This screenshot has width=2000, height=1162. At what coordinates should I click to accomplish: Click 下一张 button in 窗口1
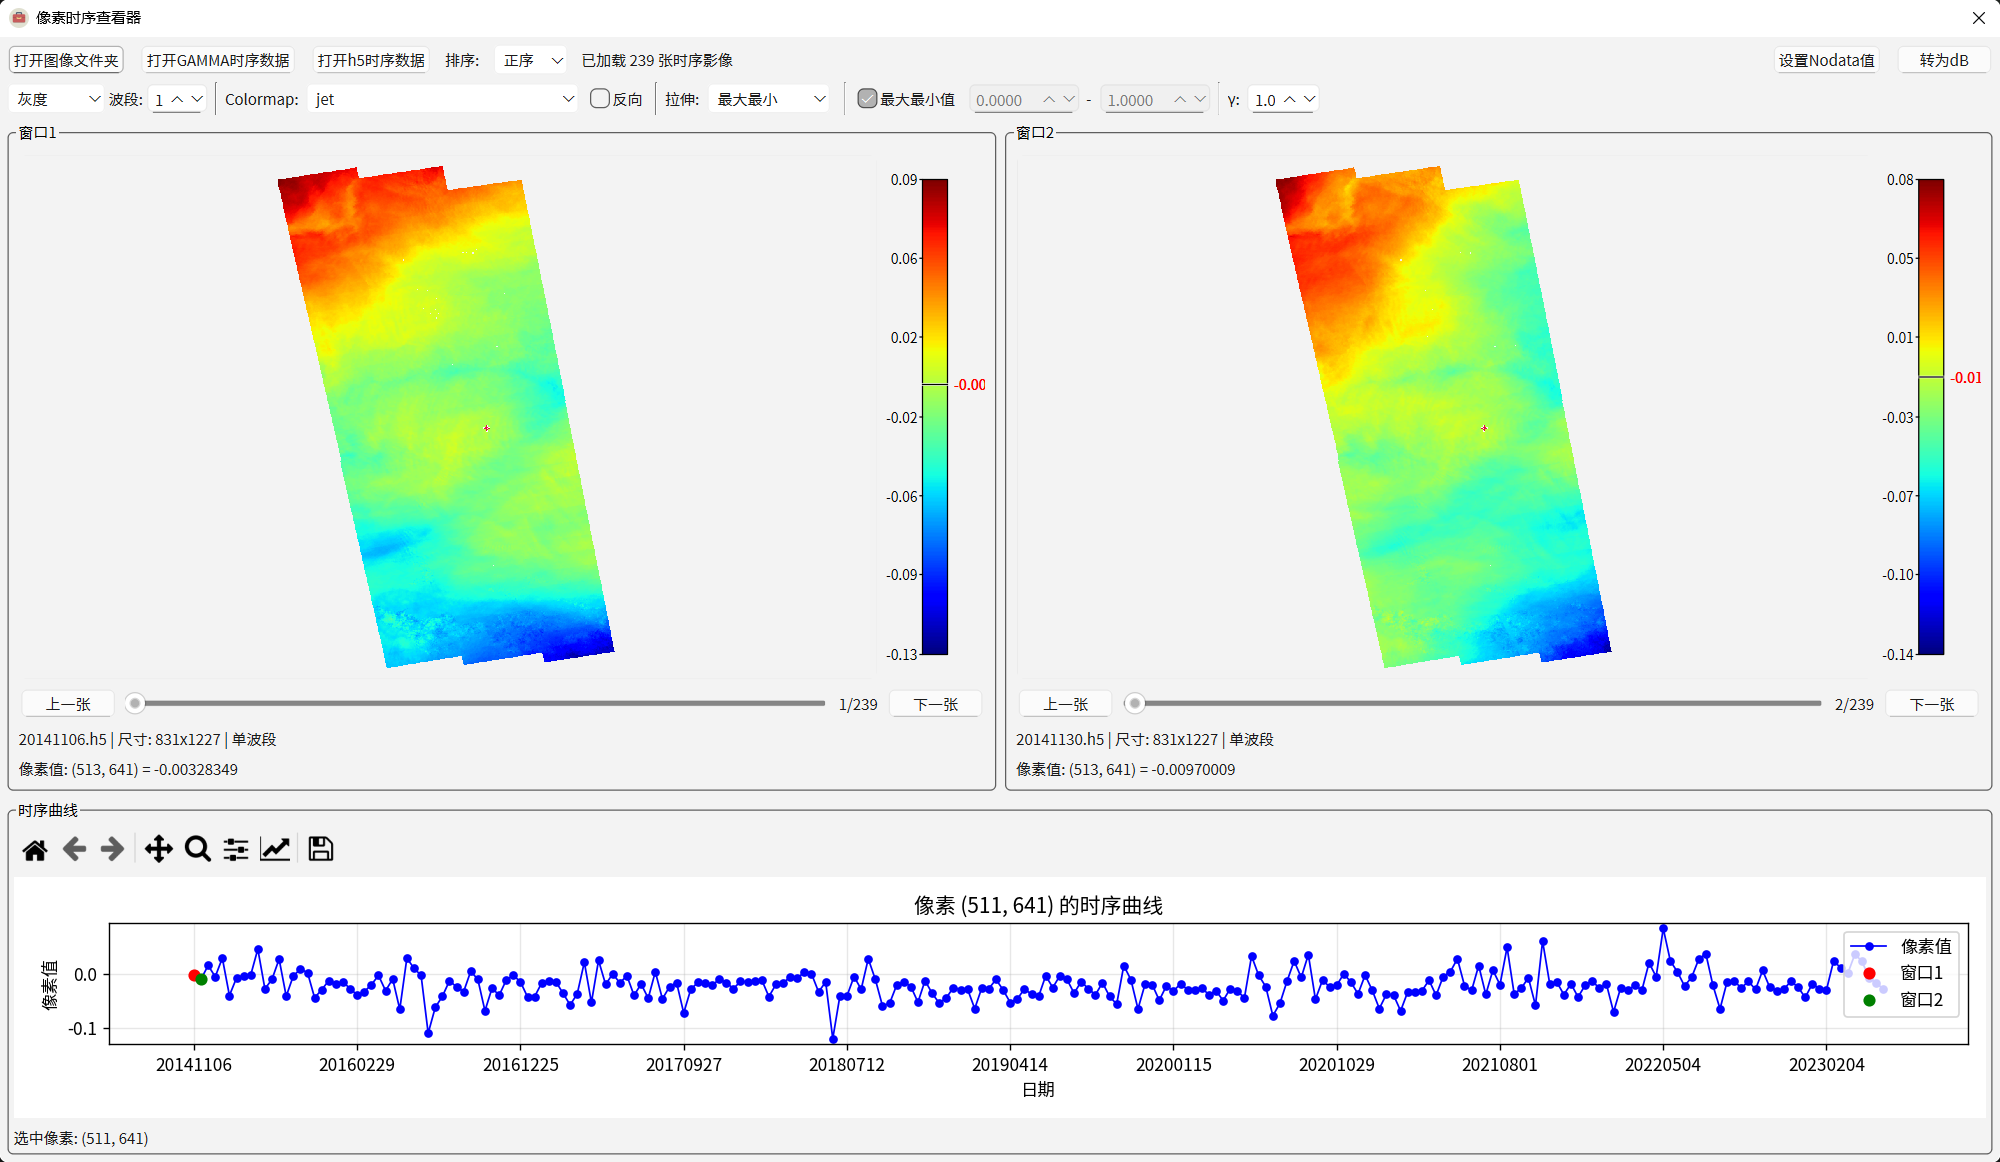[935, 704]
